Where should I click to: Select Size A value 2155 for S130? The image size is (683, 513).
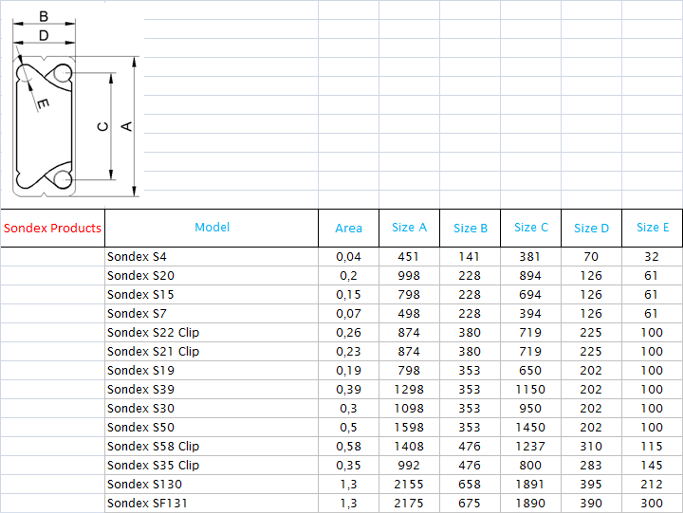pos(409,484)
